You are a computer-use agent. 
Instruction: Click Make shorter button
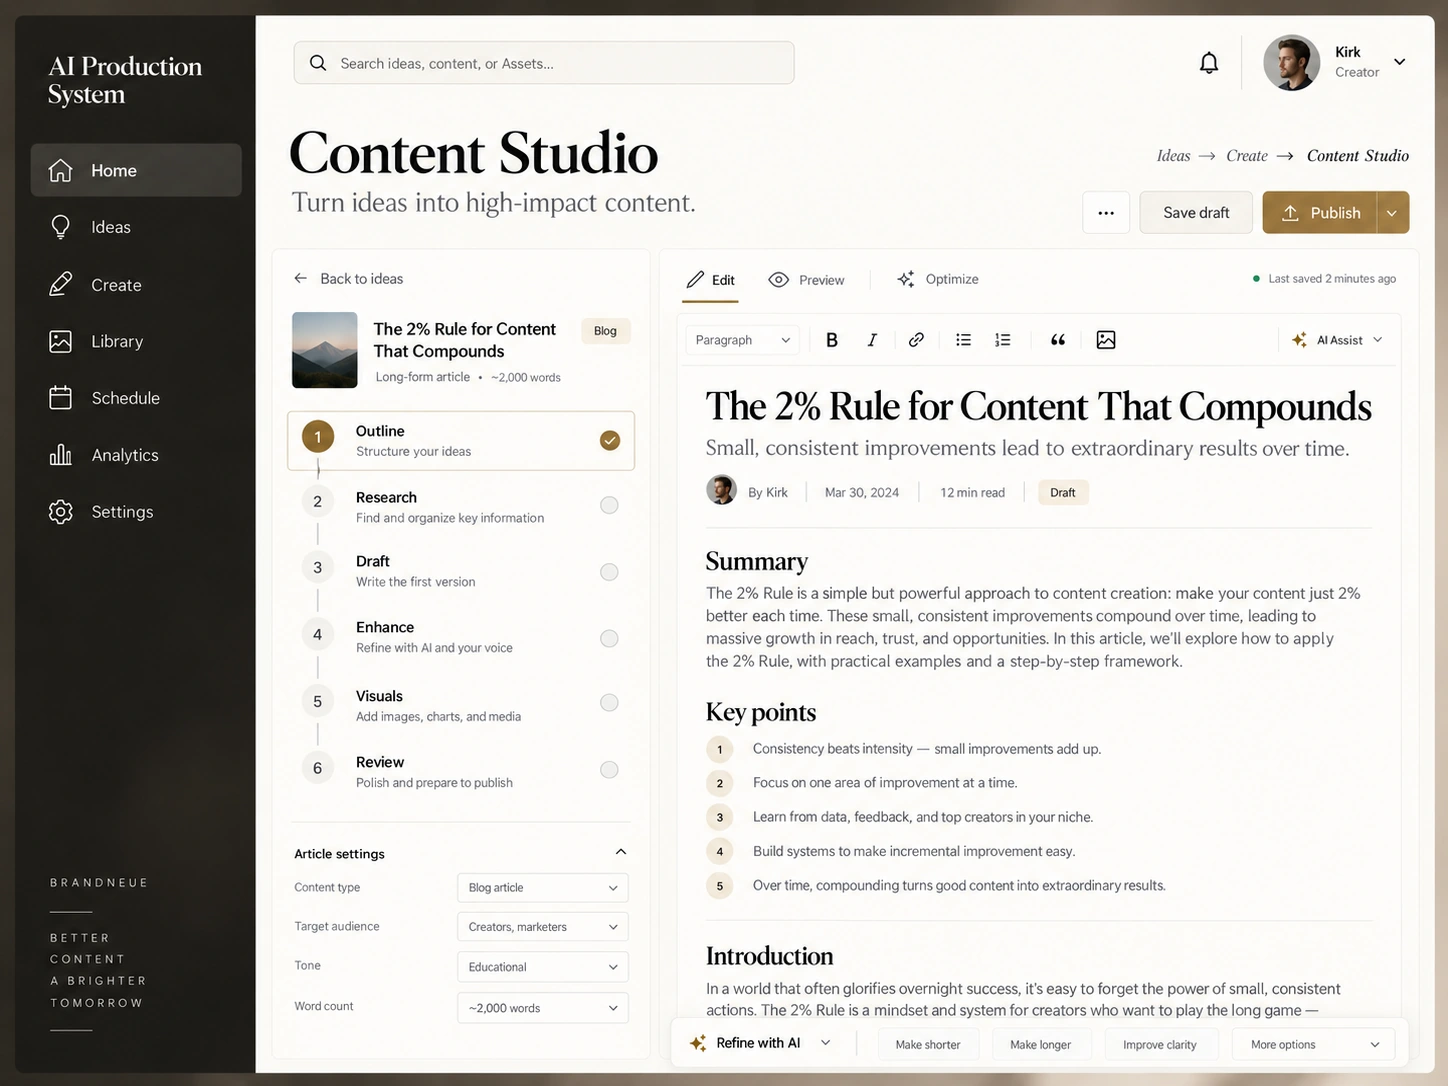[928, 1044]
